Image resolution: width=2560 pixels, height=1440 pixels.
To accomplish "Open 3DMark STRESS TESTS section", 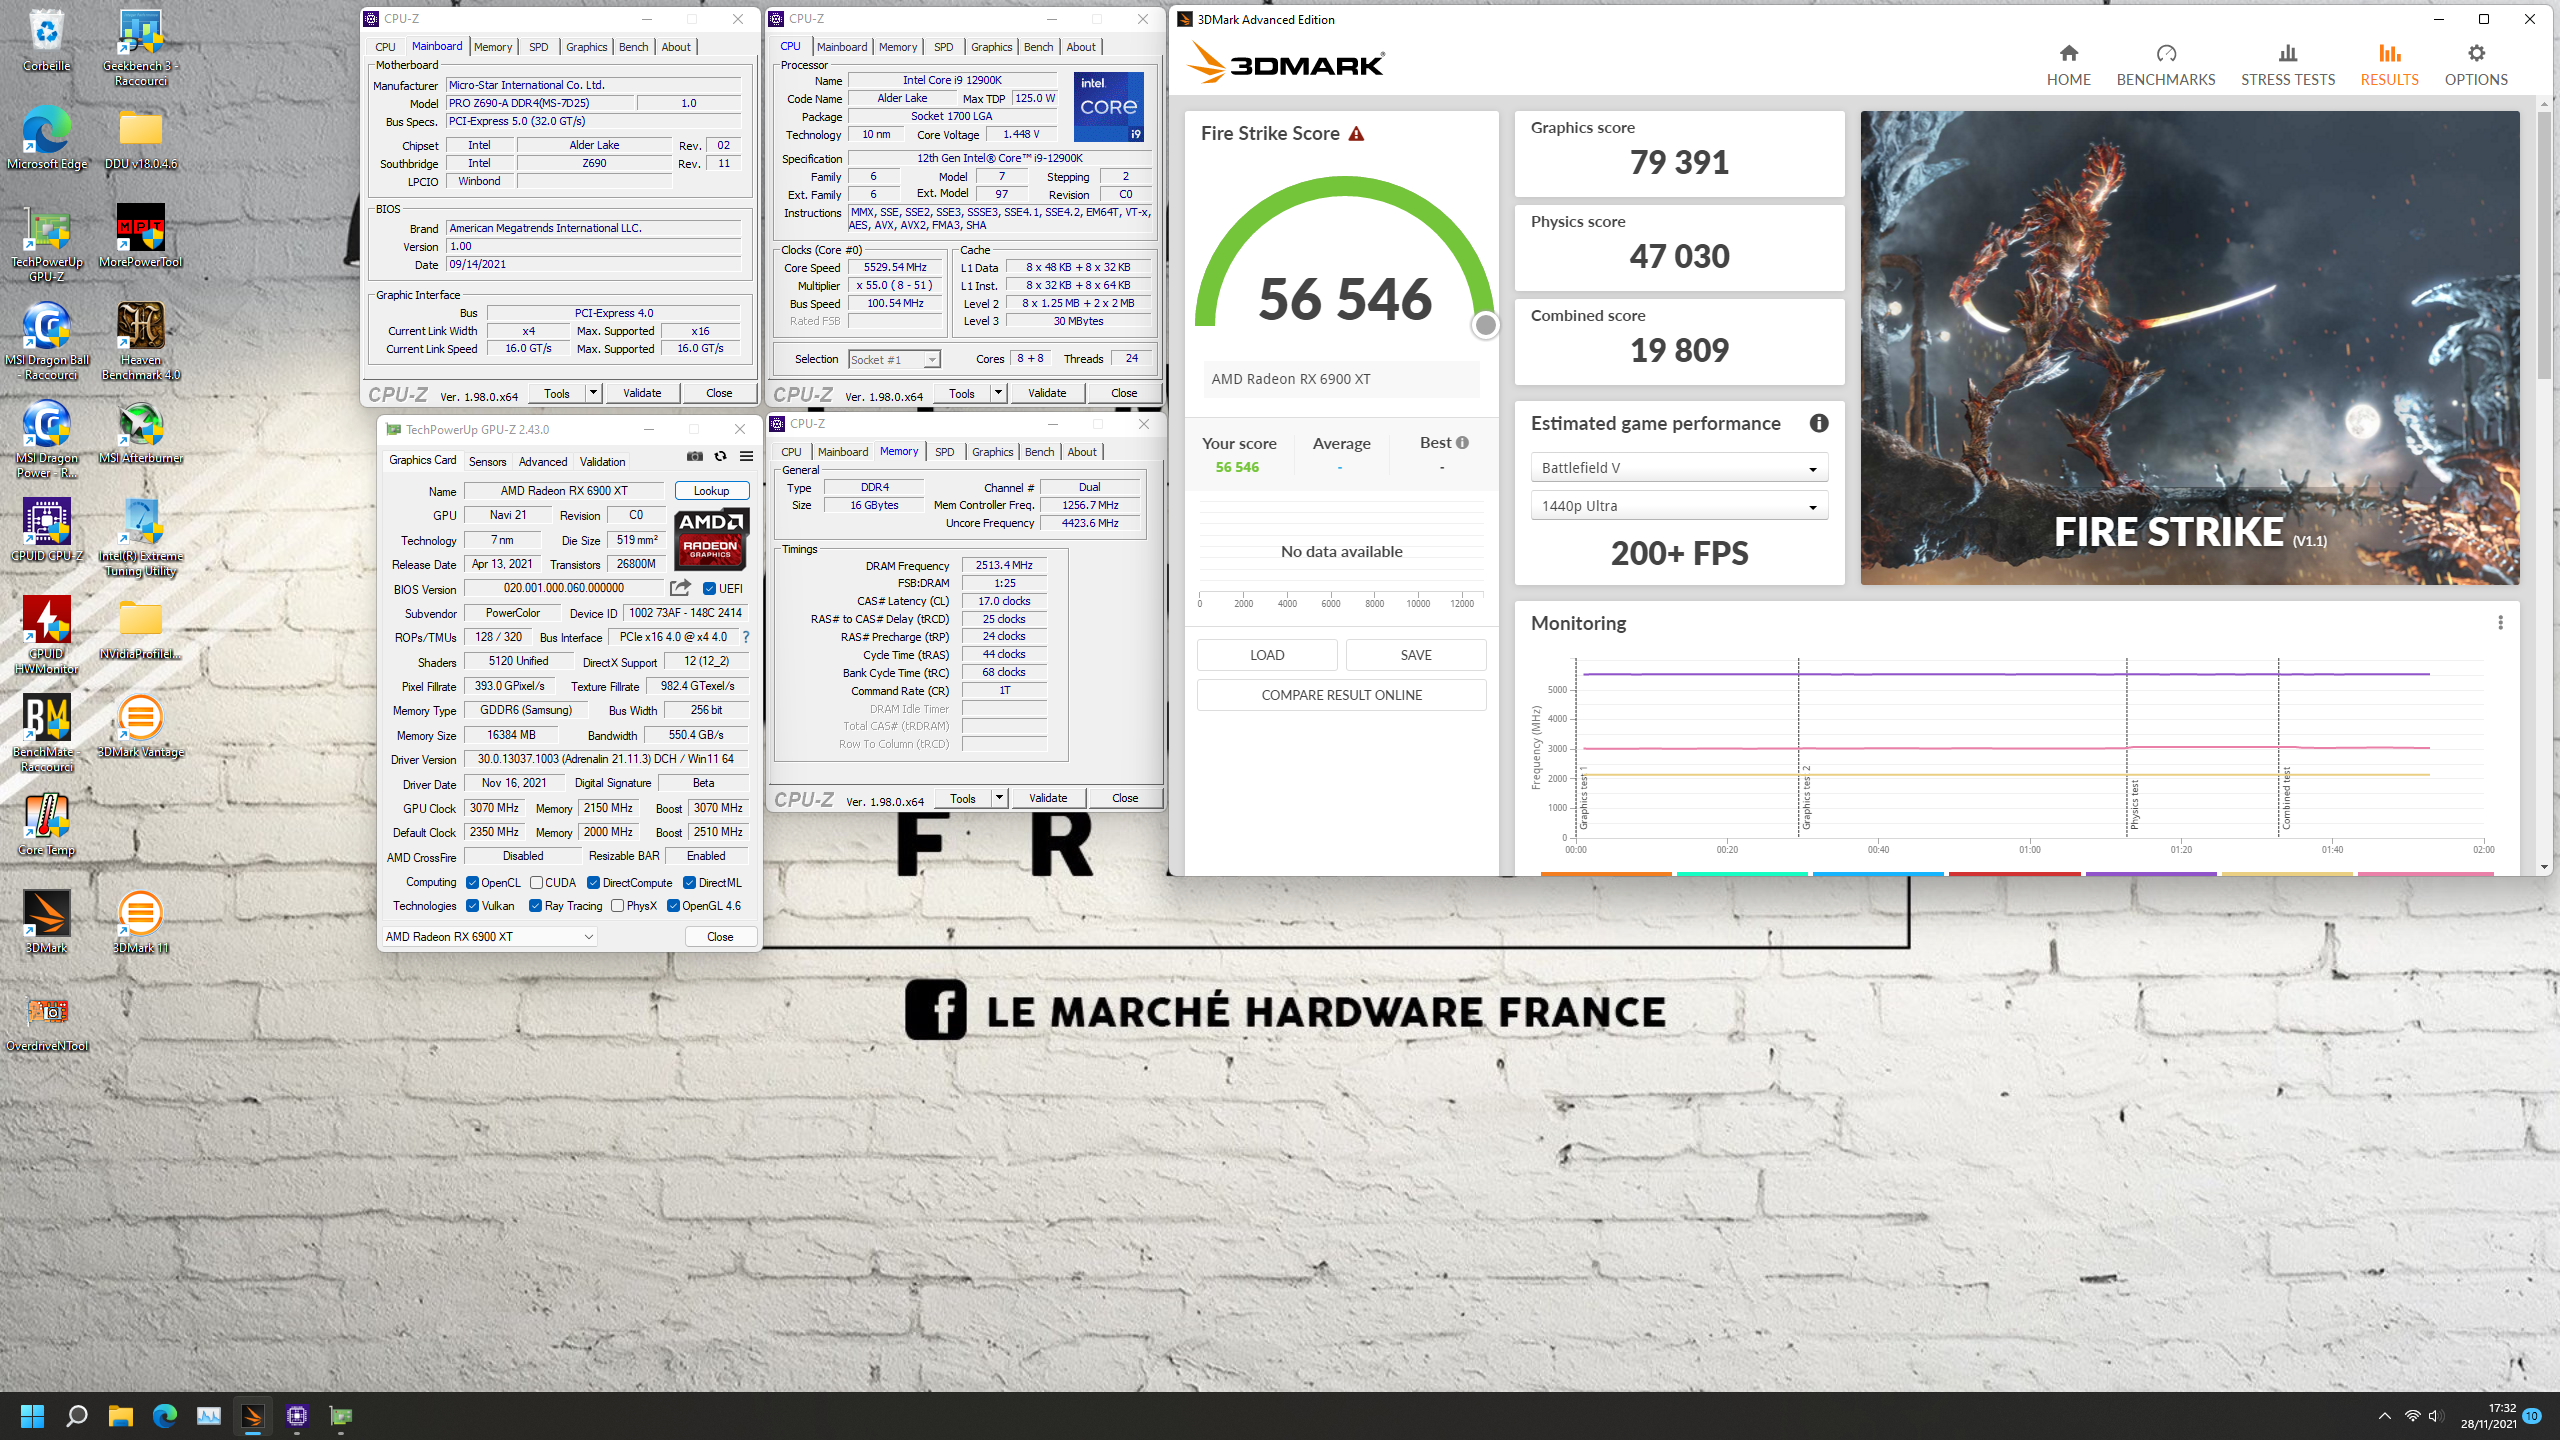I will pos(2288,65).
